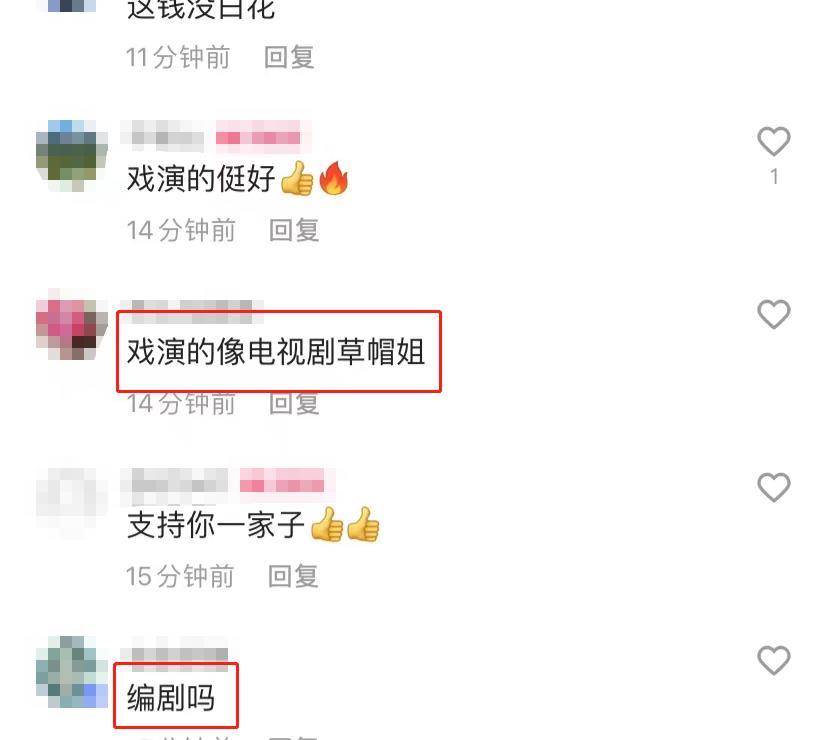Like the comment 支持你一家子
This screenshot has width=828, height=740.
click(x=774, y=486)
